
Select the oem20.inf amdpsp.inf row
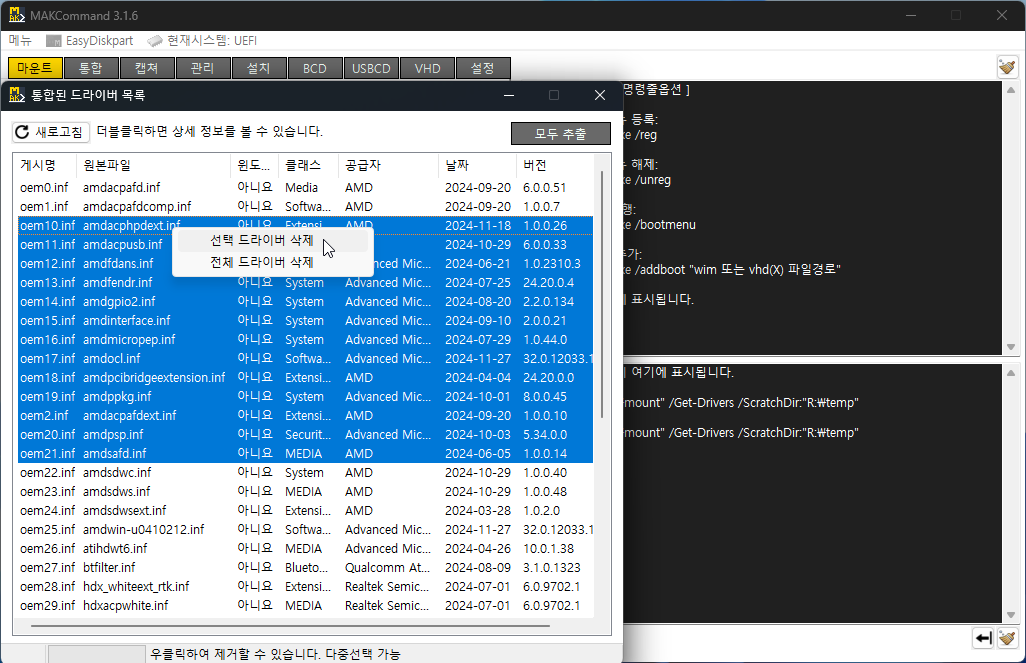click(305, 435)
